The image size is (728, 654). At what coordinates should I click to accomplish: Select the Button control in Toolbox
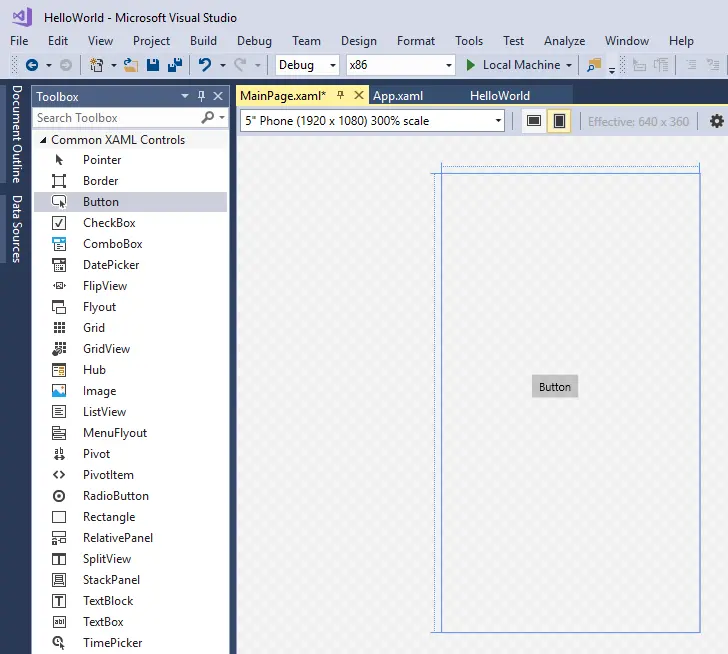(130, 202)
